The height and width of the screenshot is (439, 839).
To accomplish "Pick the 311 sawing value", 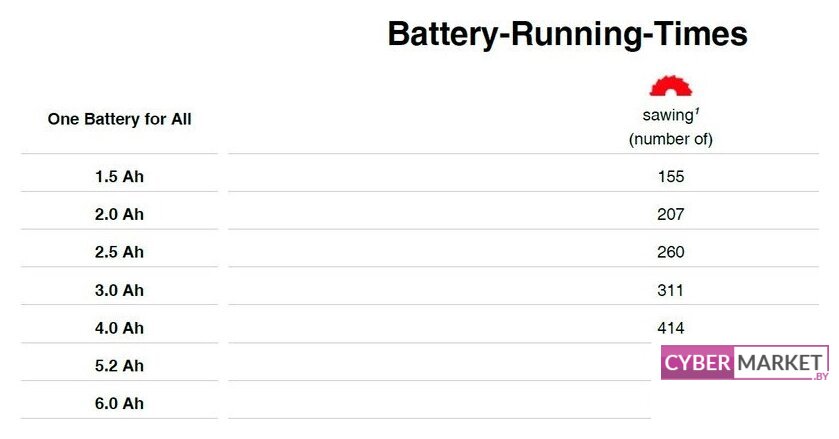I will (x=670, y=290).
